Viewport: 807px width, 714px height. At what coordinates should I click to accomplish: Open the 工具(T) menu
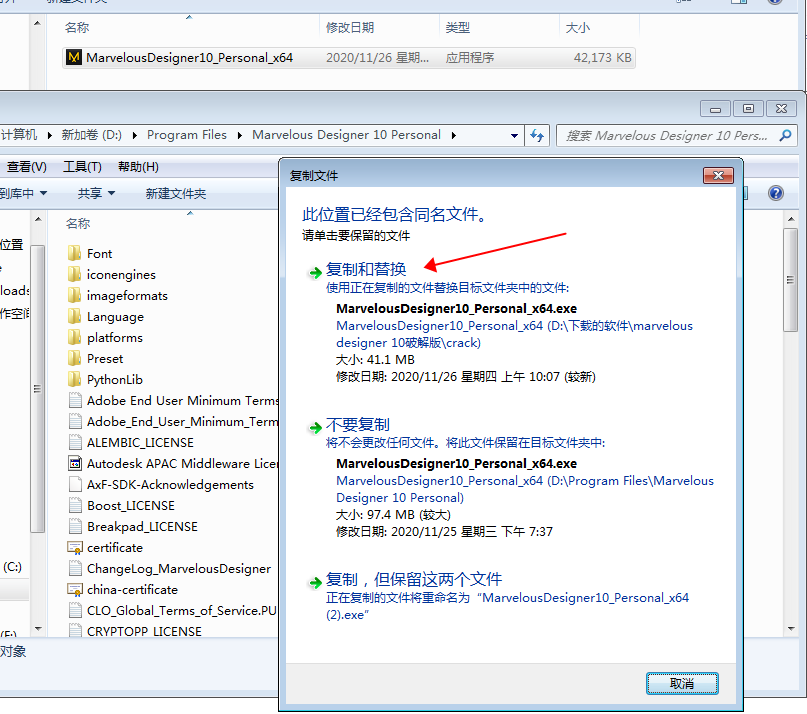[x=82, y=167]
